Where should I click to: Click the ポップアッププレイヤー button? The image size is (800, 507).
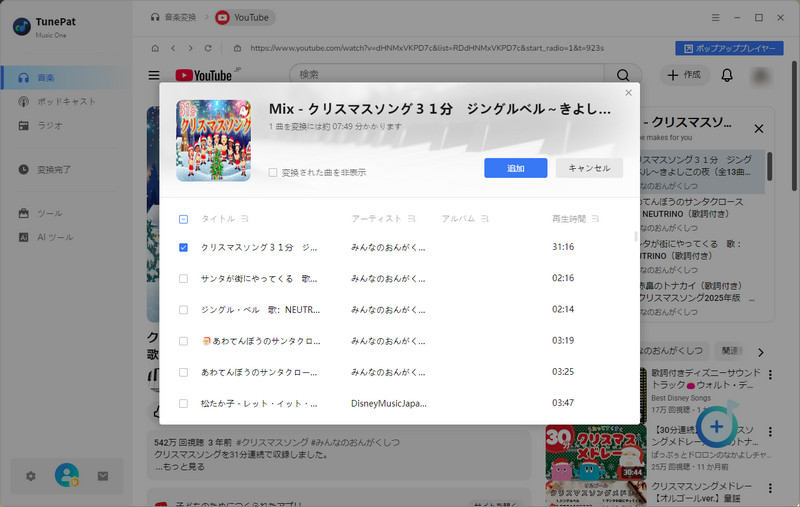coord(729,48)
